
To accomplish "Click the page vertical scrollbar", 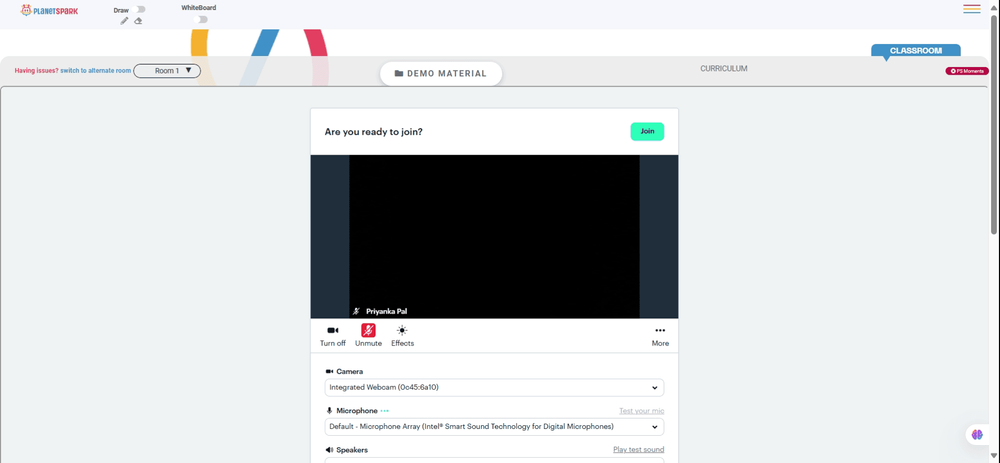I will pyautogui.click(x=994, y=124).
